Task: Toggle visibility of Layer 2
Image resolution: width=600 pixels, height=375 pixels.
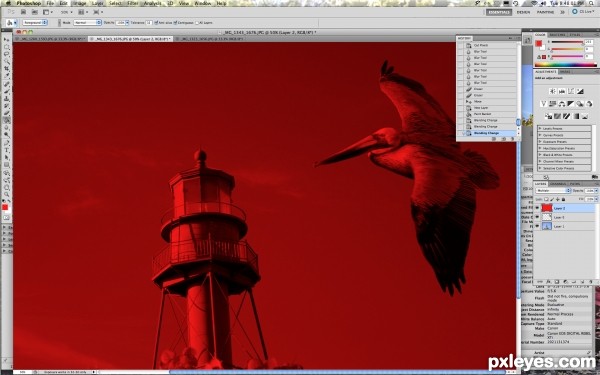Action: [537, 208]
